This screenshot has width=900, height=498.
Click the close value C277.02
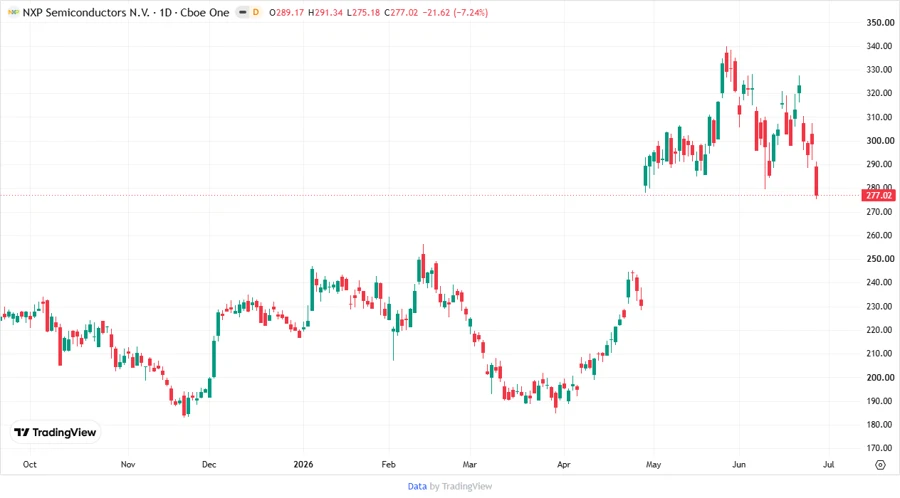[x=401, y=12]
